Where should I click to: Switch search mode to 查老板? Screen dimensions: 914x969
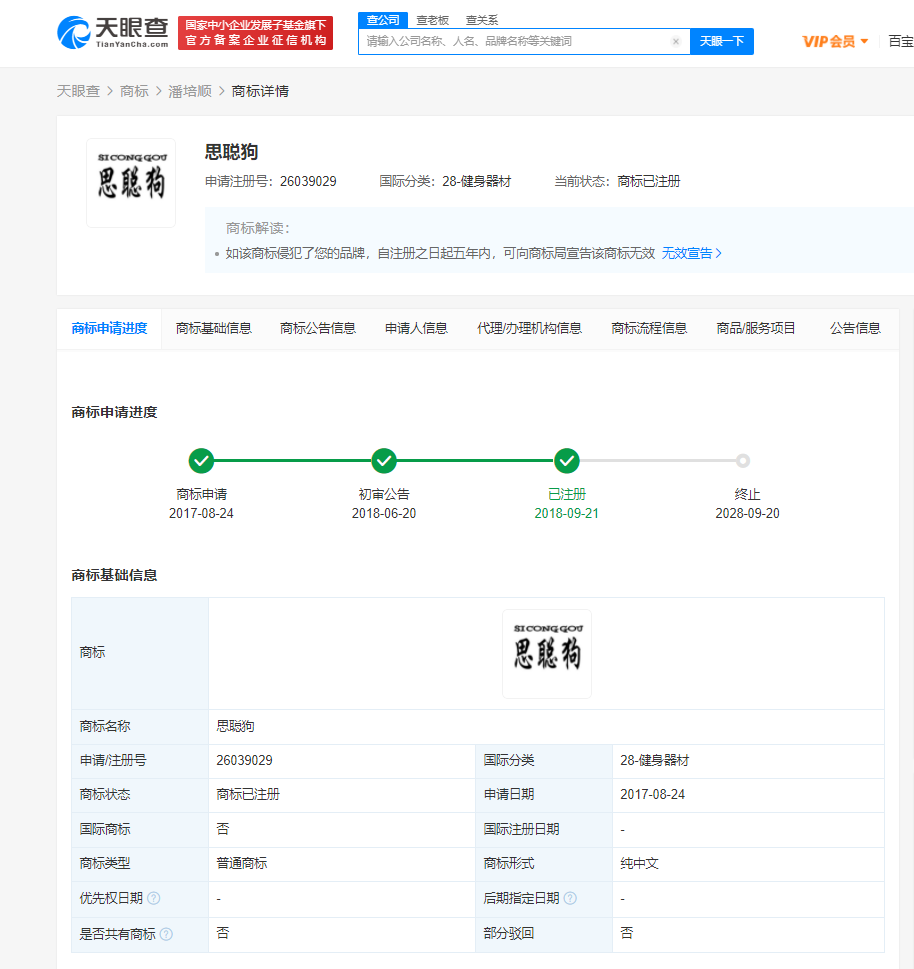click(x=433, y=20)
